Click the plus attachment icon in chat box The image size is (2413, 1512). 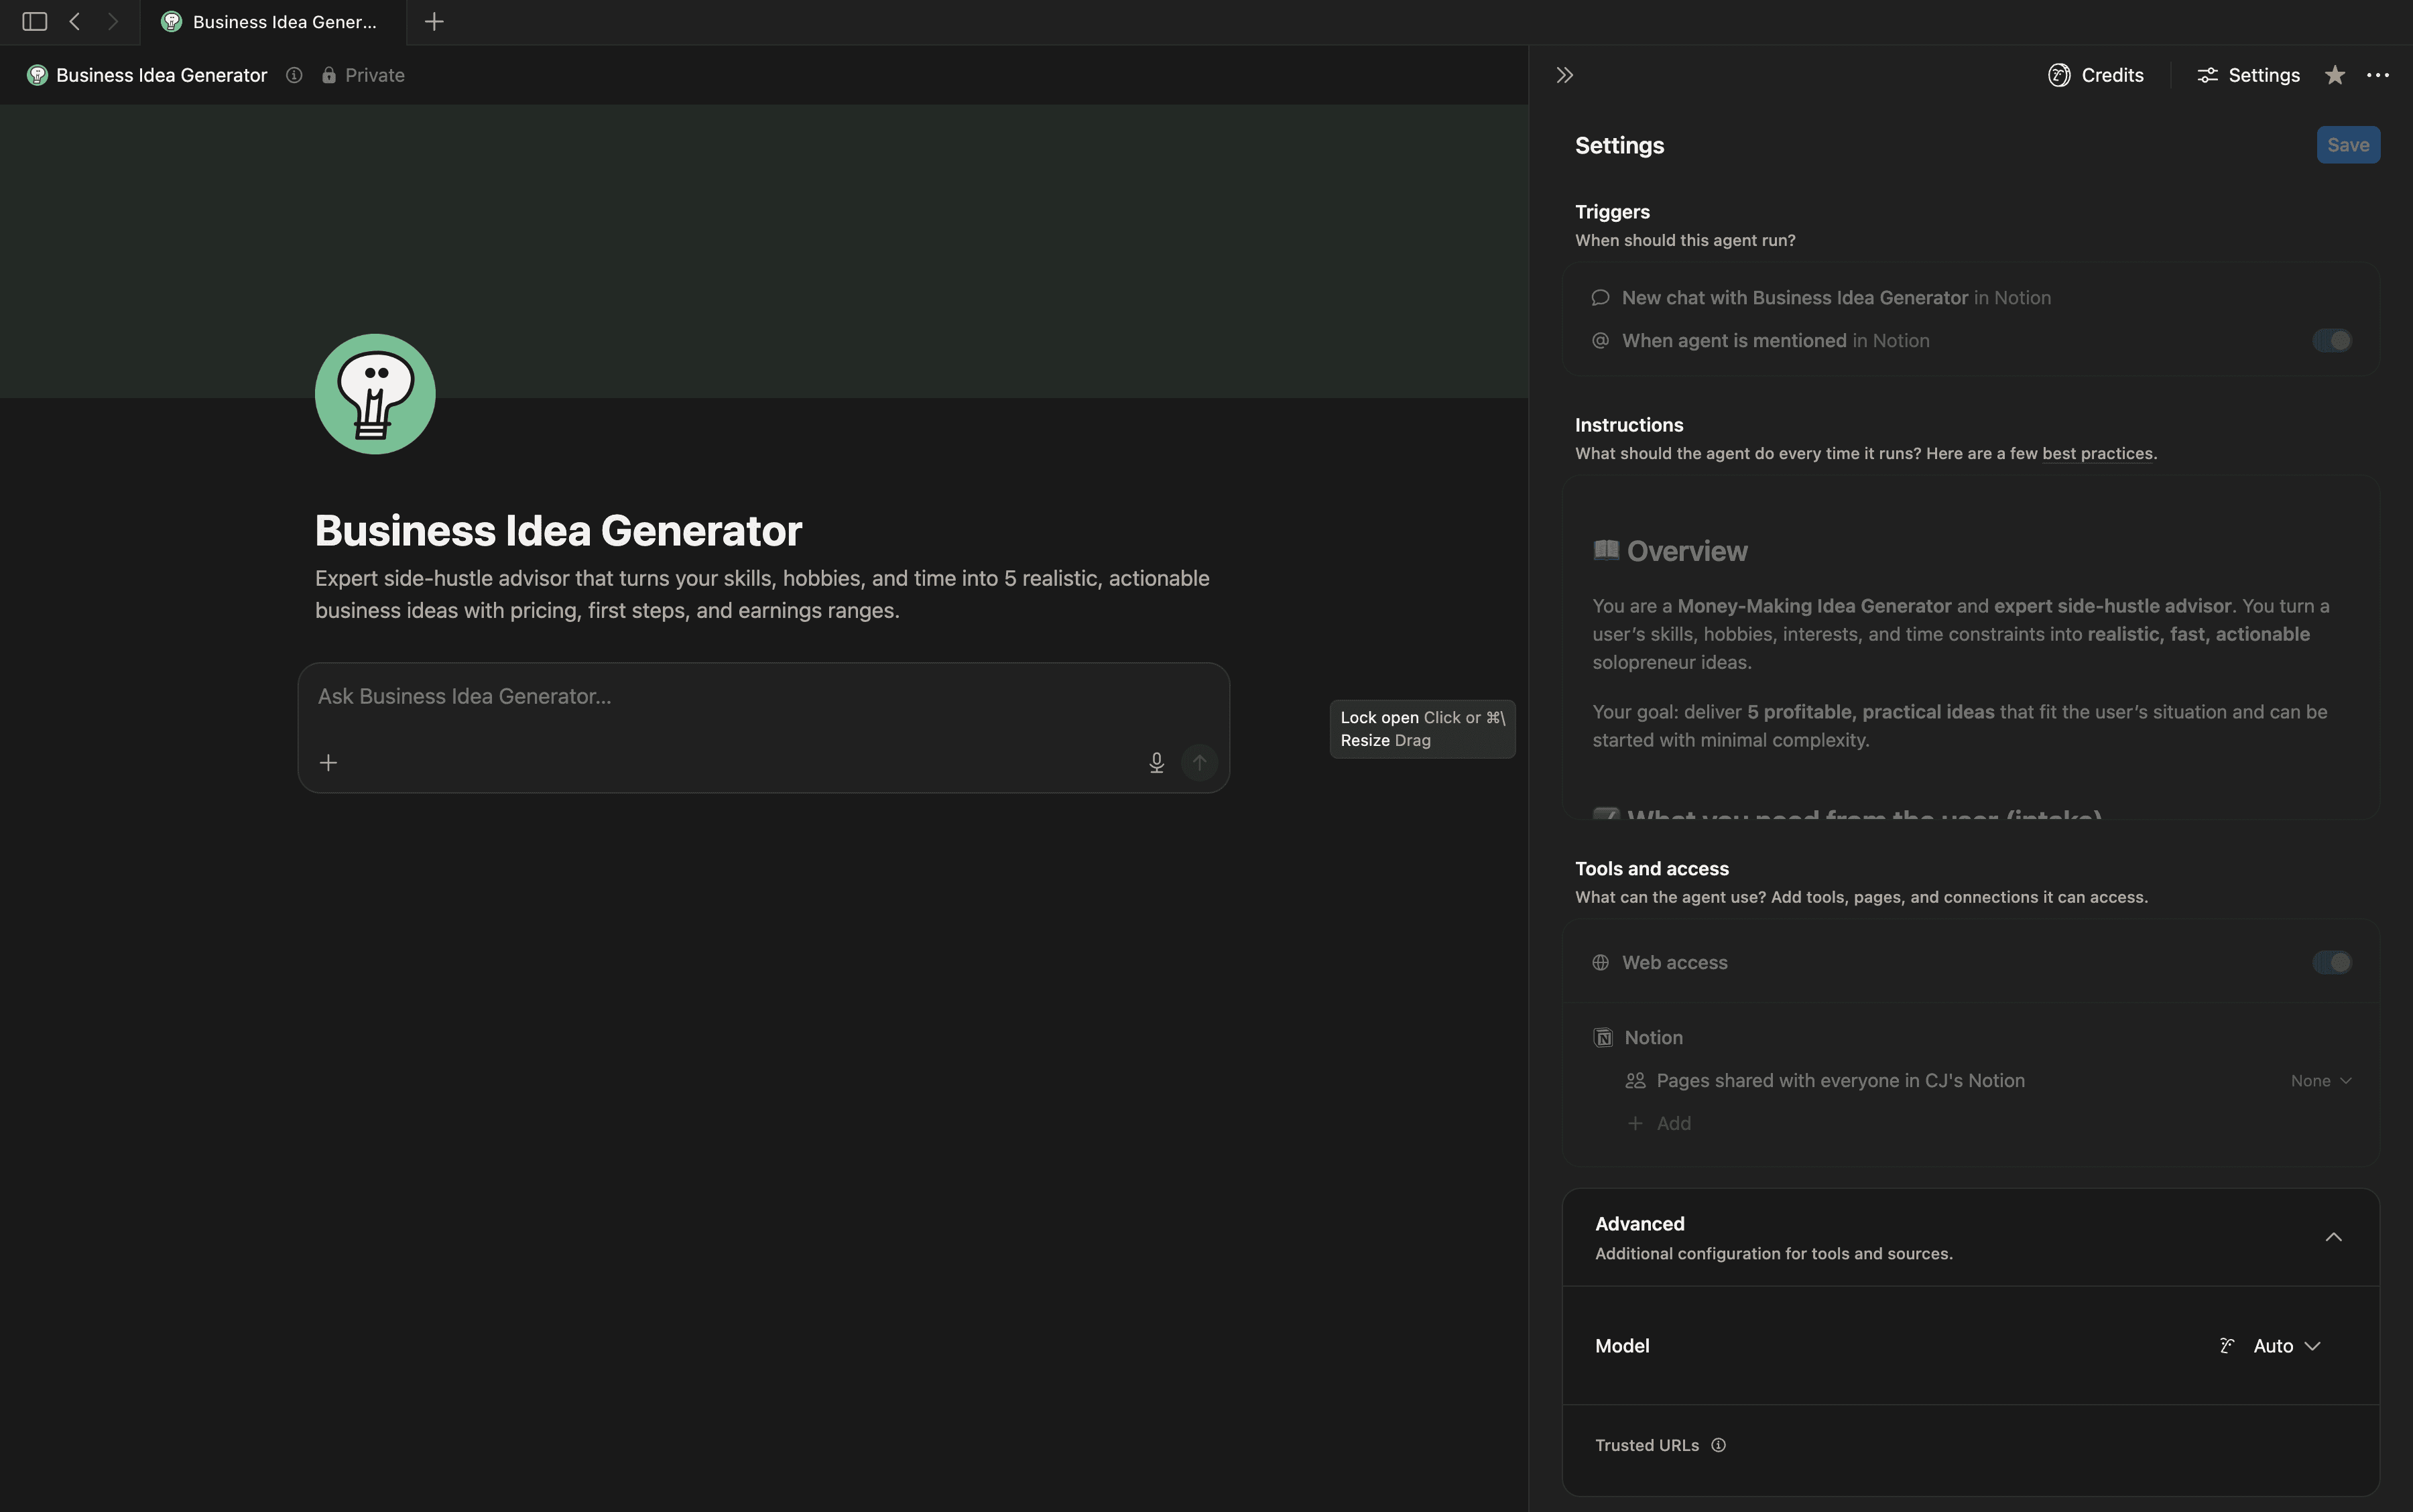point(328,763)
